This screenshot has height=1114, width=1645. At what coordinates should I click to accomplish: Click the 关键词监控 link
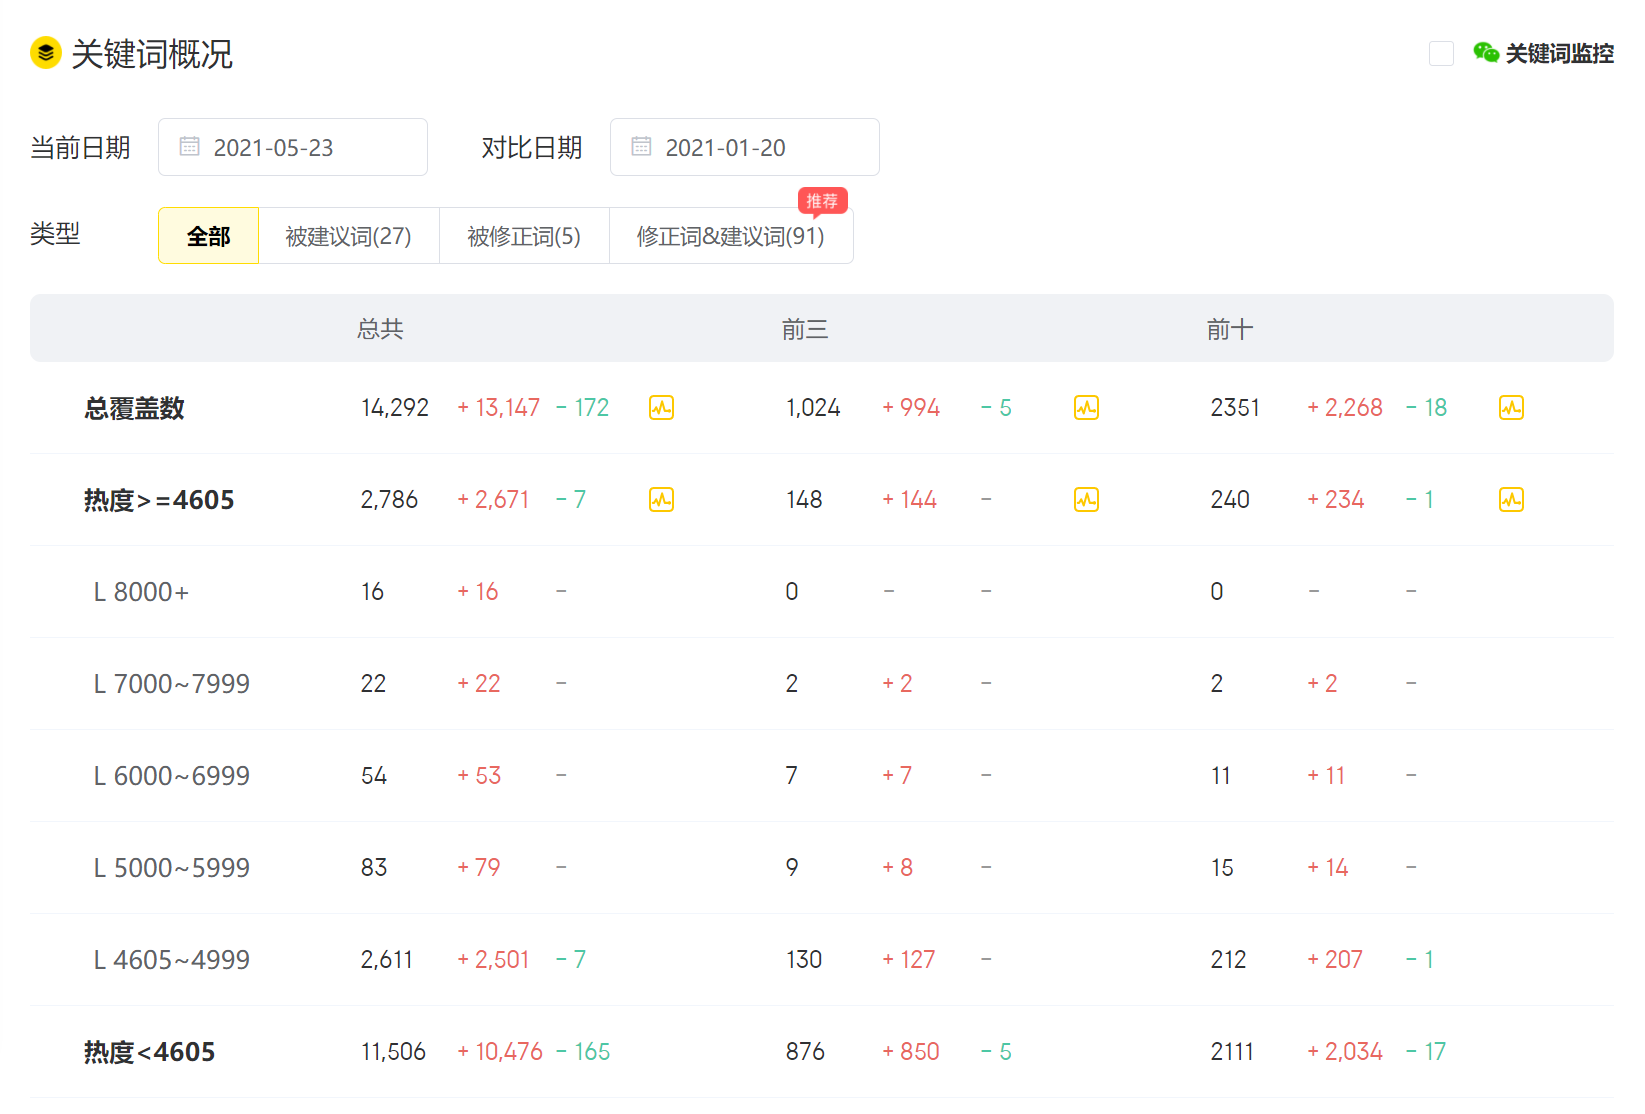point(1560,52)
